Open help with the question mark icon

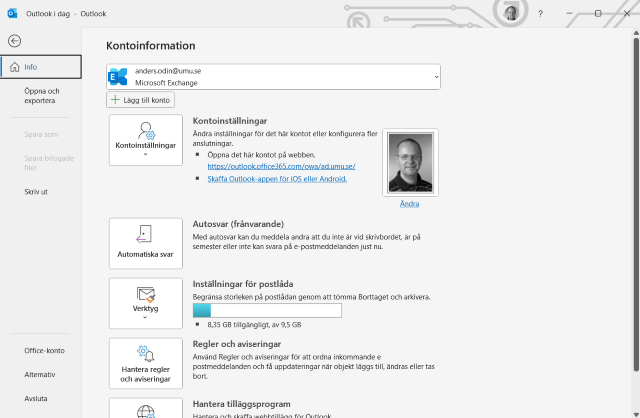tap(540, 13)
